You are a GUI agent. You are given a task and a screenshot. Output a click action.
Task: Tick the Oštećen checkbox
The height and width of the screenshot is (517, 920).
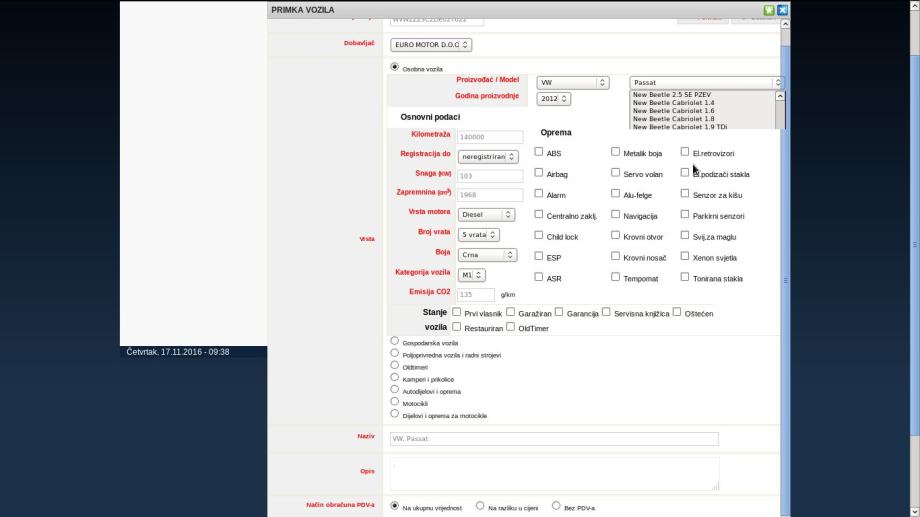(x=677, y=312)
